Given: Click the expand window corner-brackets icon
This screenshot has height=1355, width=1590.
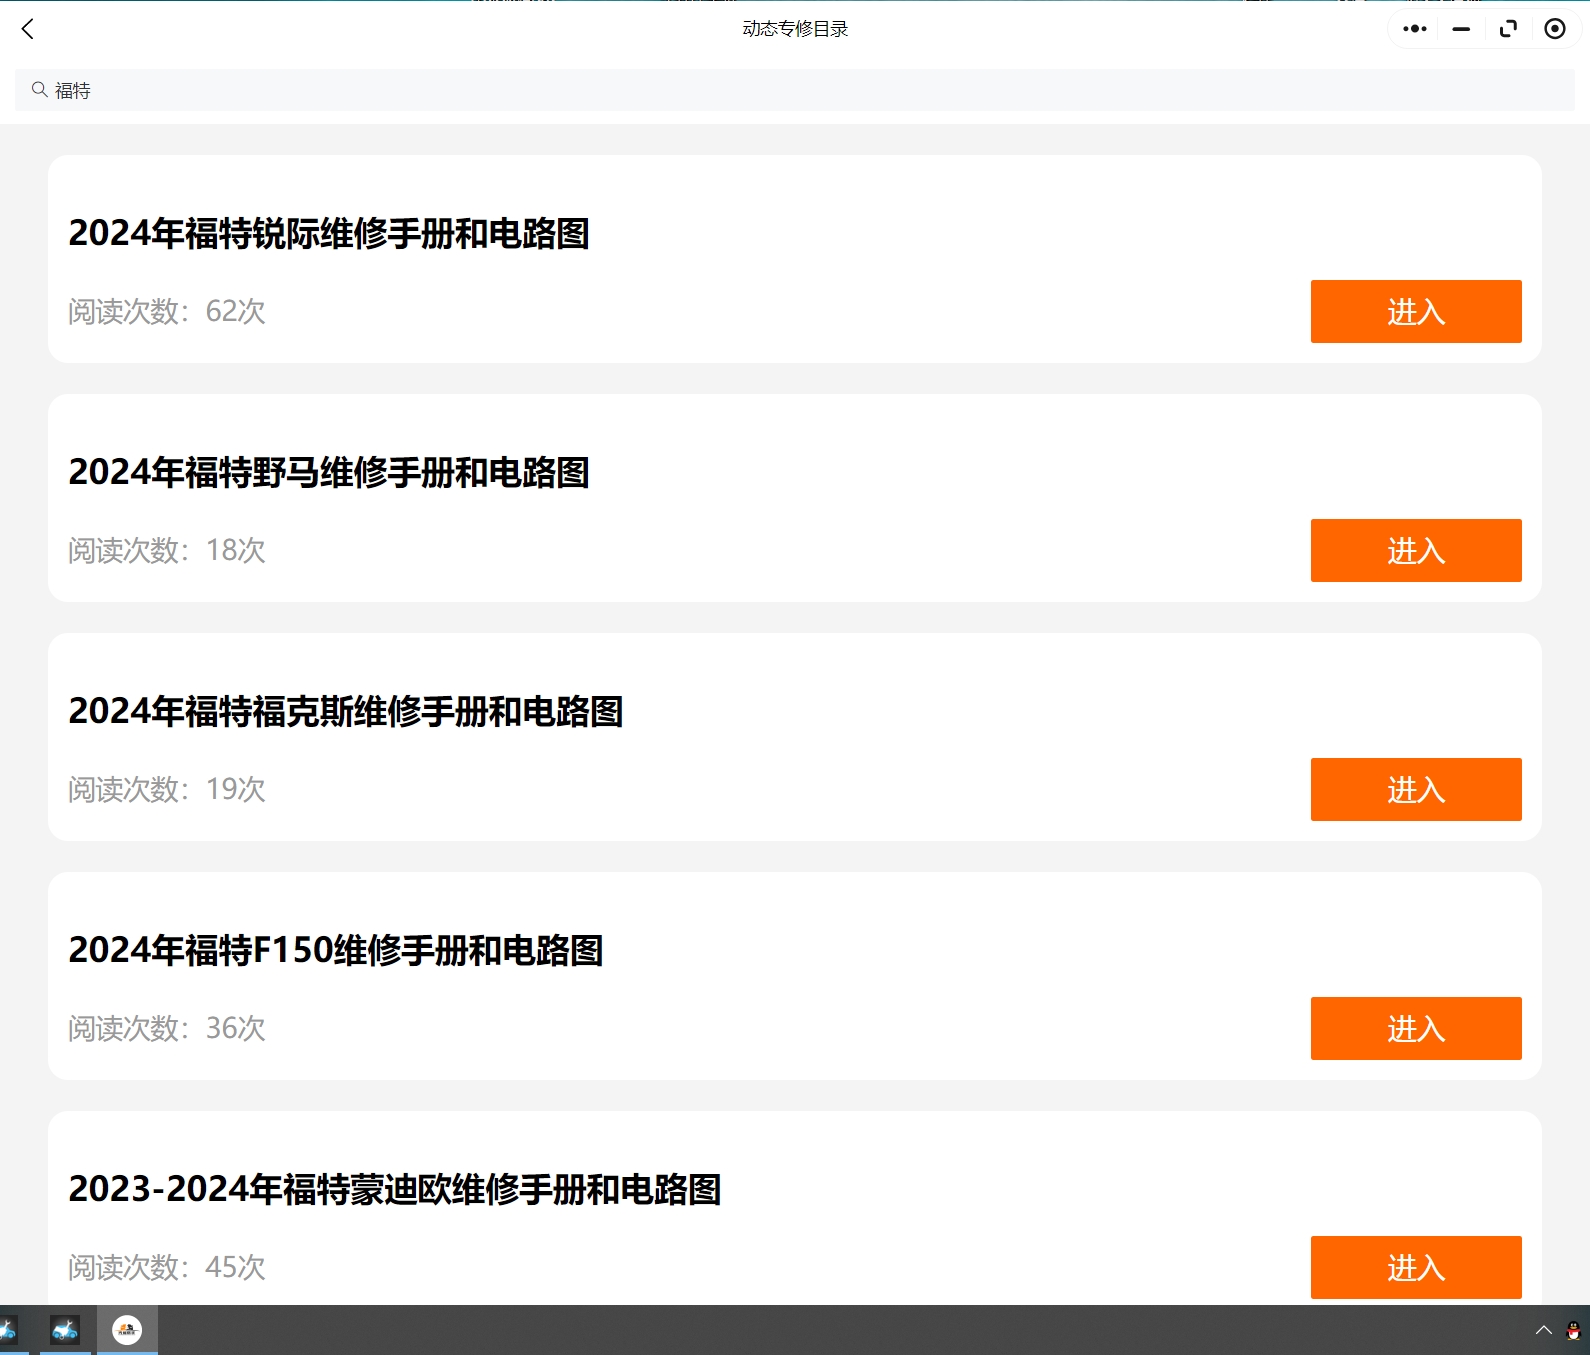Looking at the screenshot, I should tap(1508, 29).
